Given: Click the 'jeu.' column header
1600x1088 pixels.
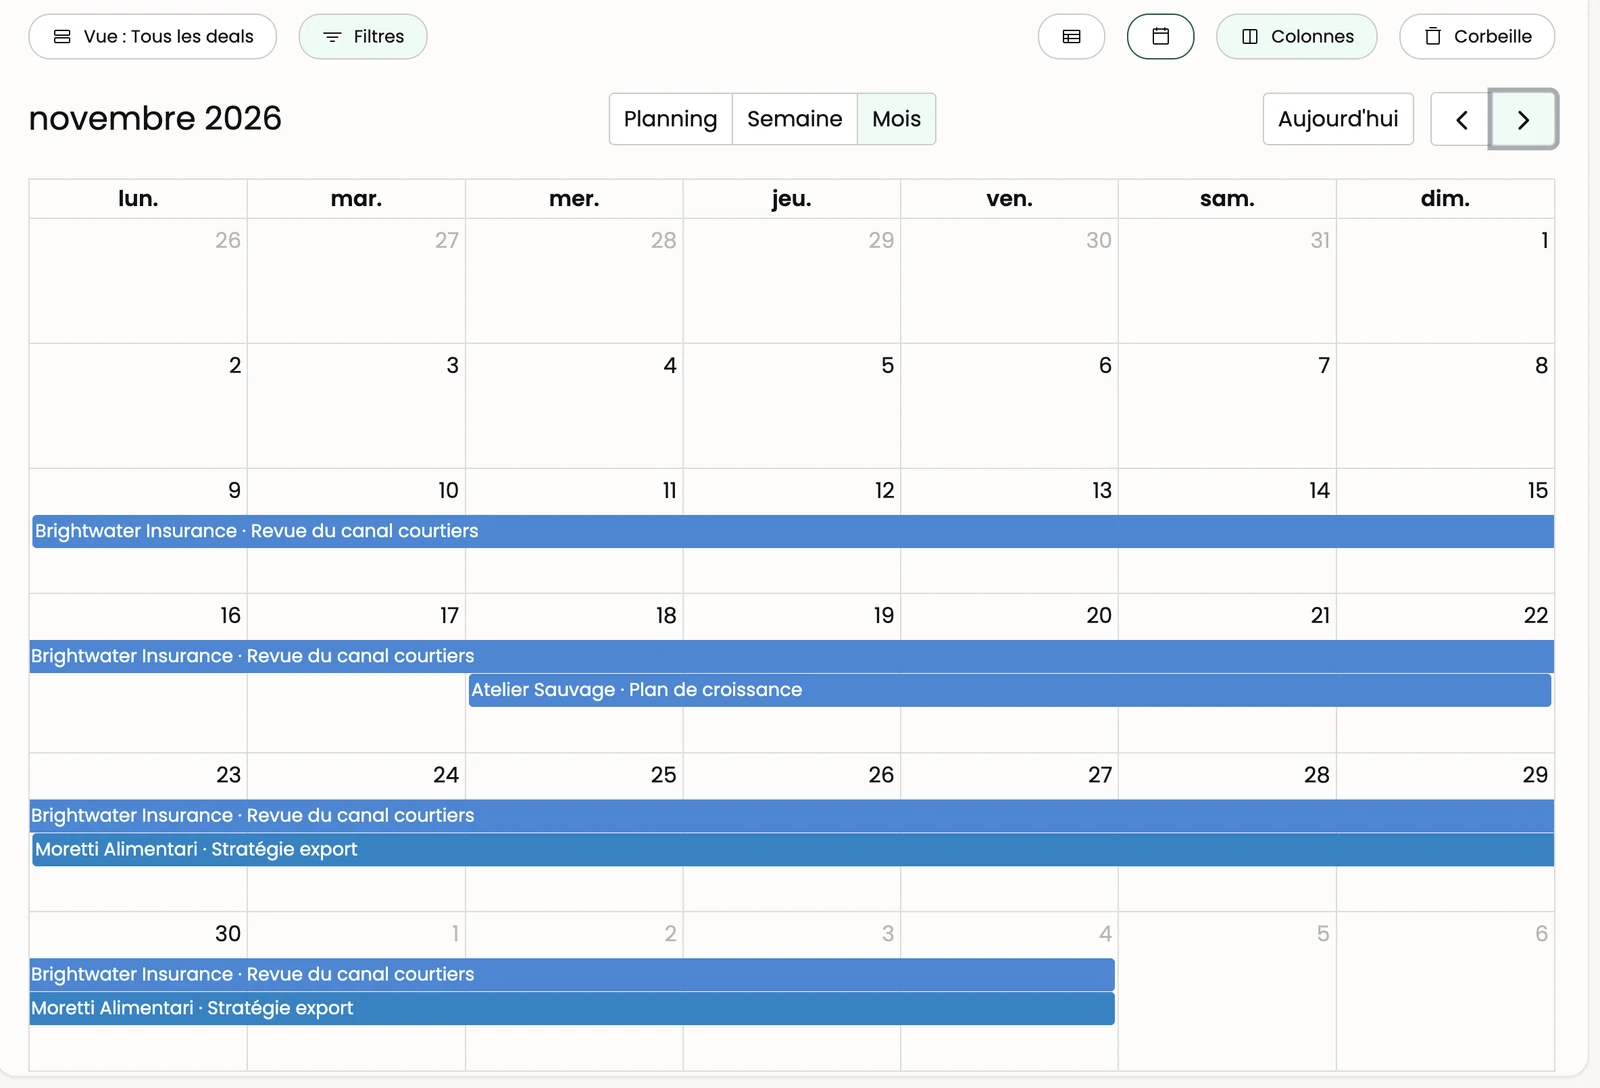Looking at the screenshot, I should click(x=791, y=198).
